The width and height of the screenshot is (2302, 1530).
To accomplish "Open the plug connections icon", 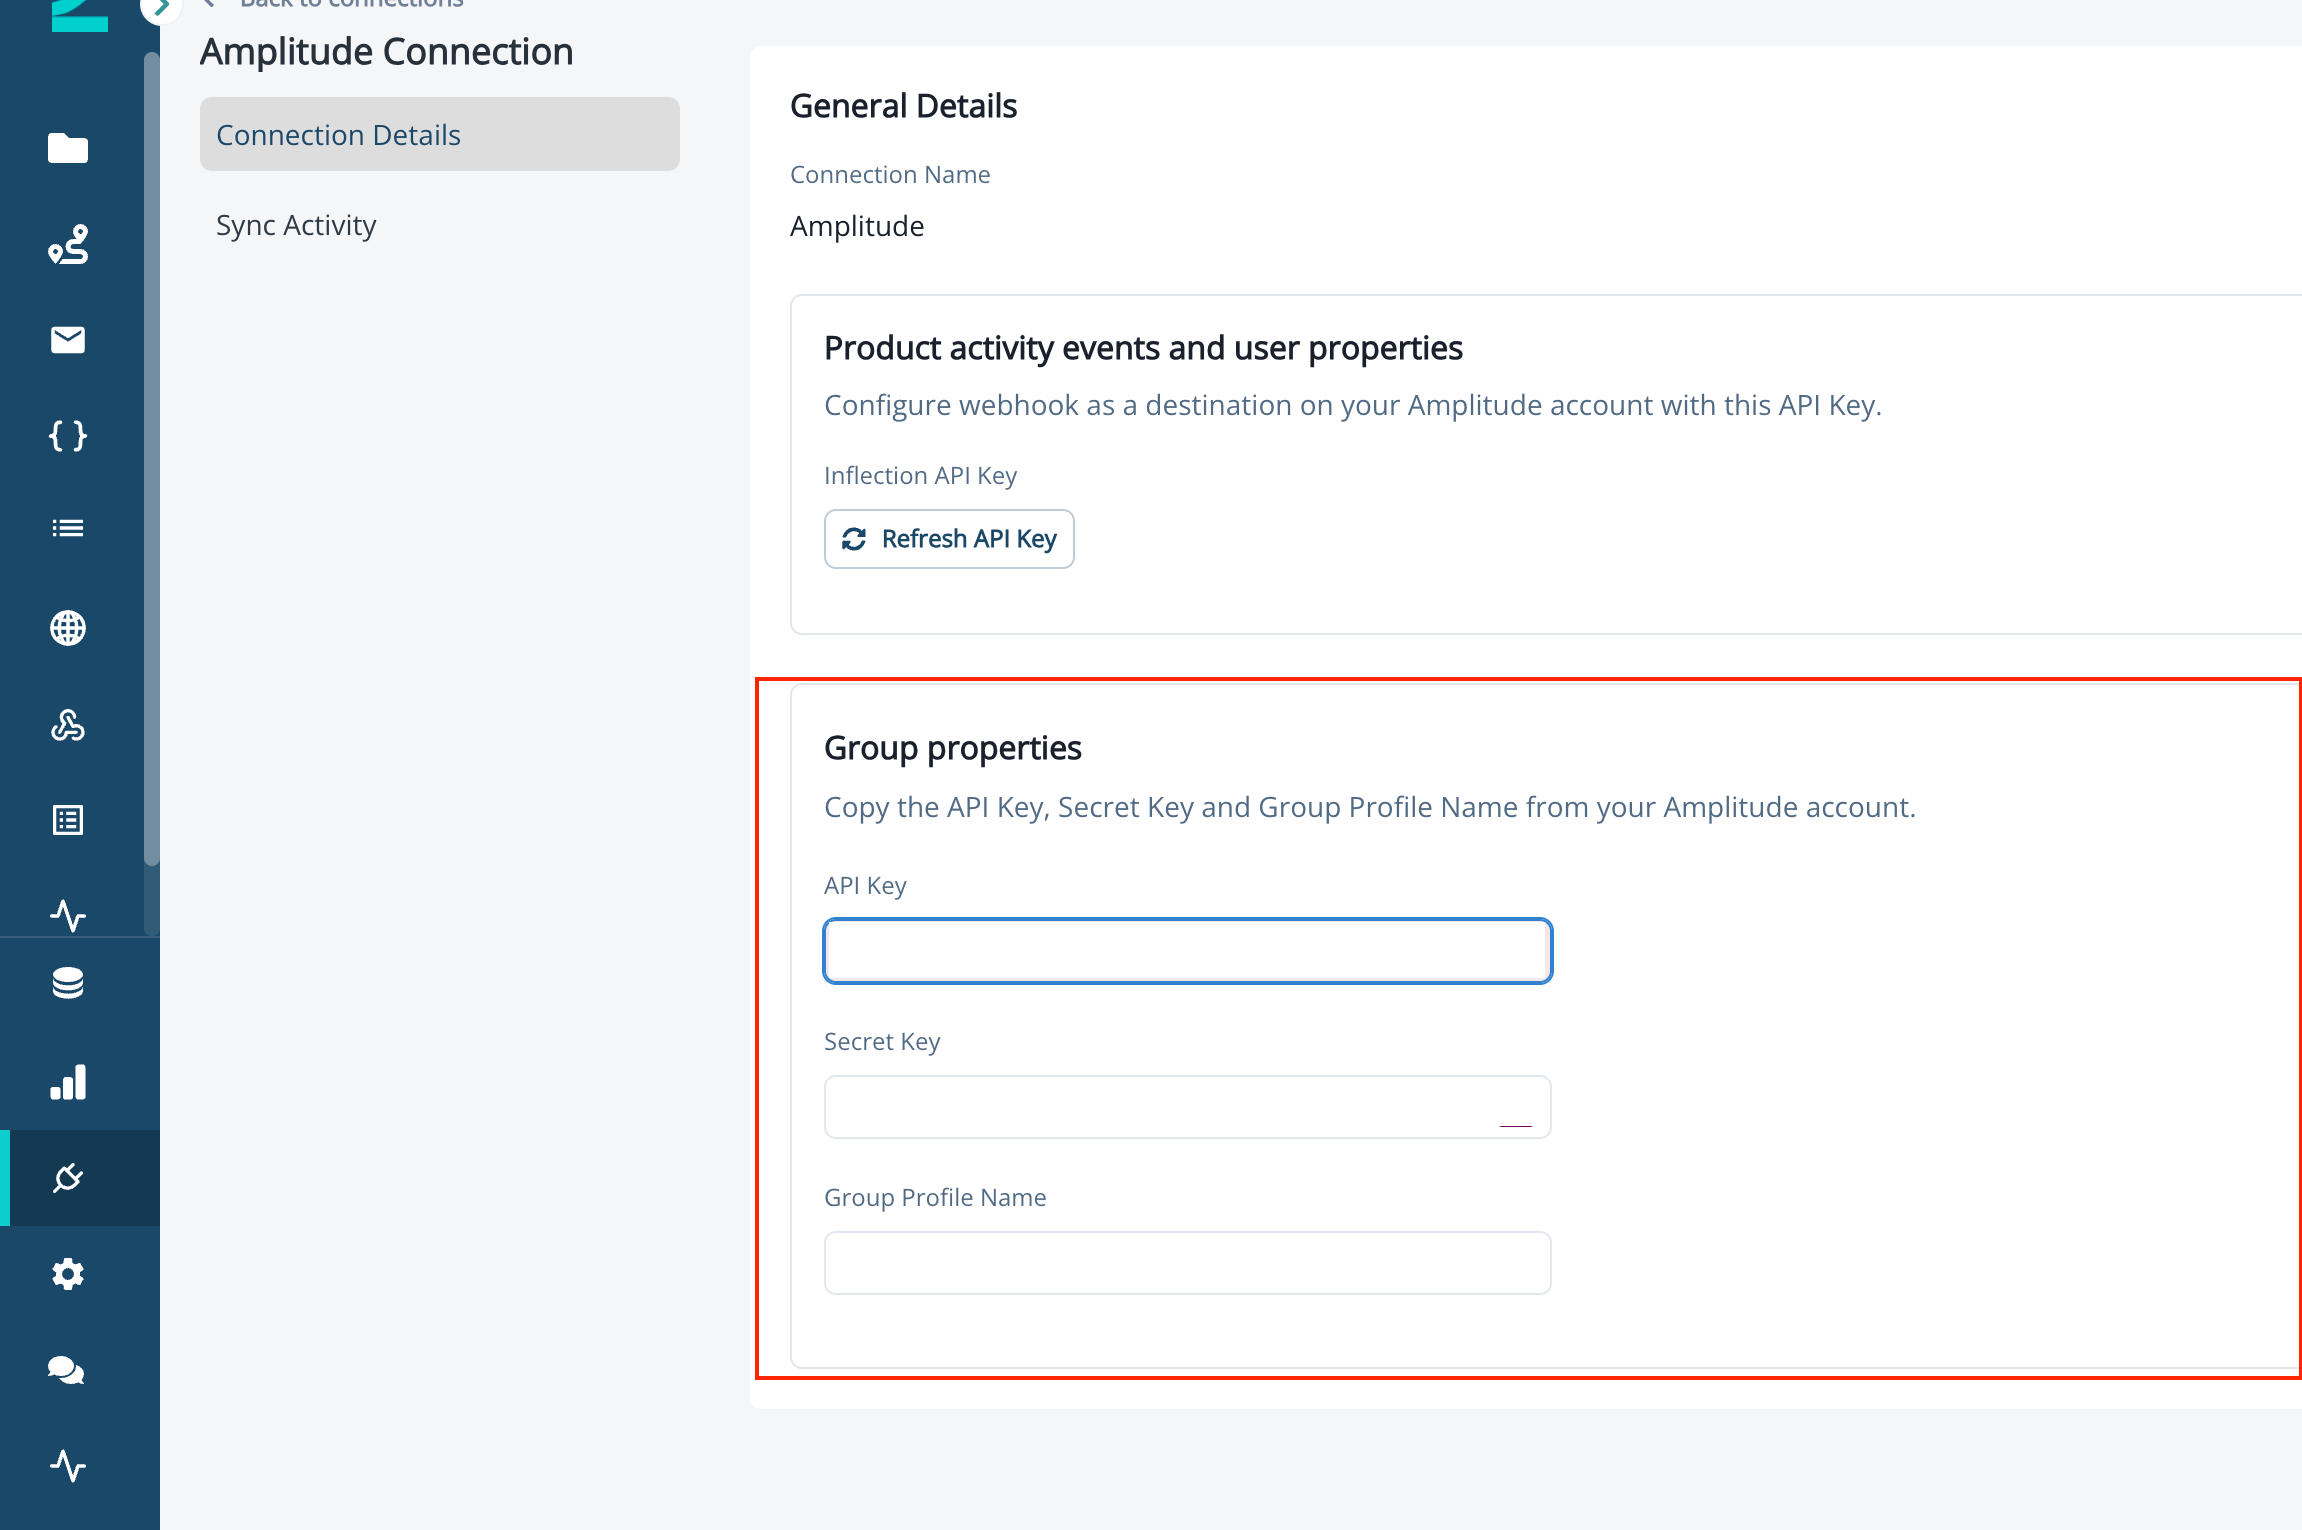I will pos(68,1178).
